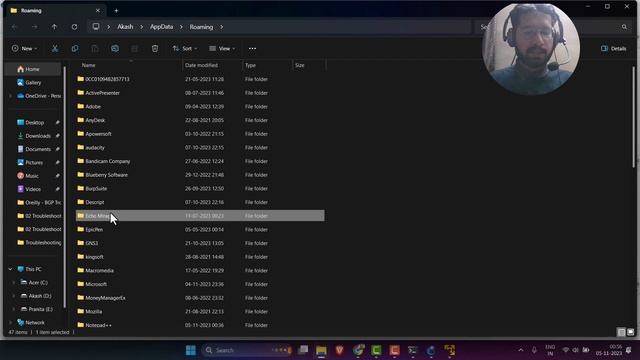The width and height of the screenshot is (640, 360).
Task: Click the Roaming breadcrumb segment
Action: (x=201, y=27)
